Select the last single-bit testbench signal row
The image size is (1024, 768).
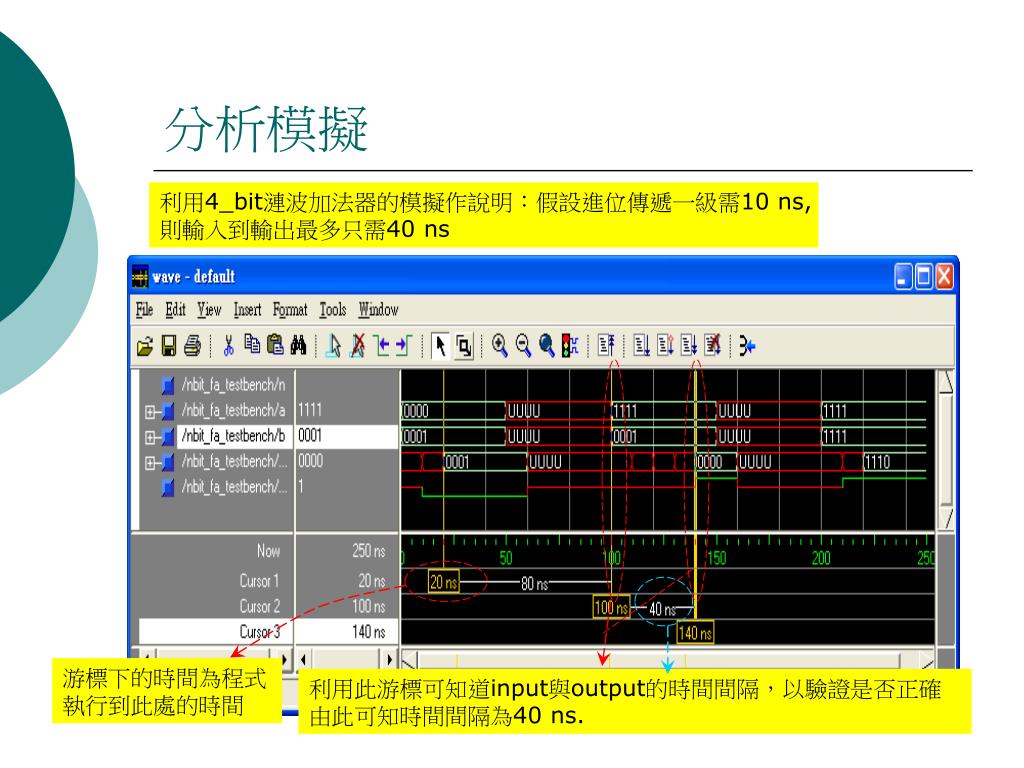click(x=234, y=487)
